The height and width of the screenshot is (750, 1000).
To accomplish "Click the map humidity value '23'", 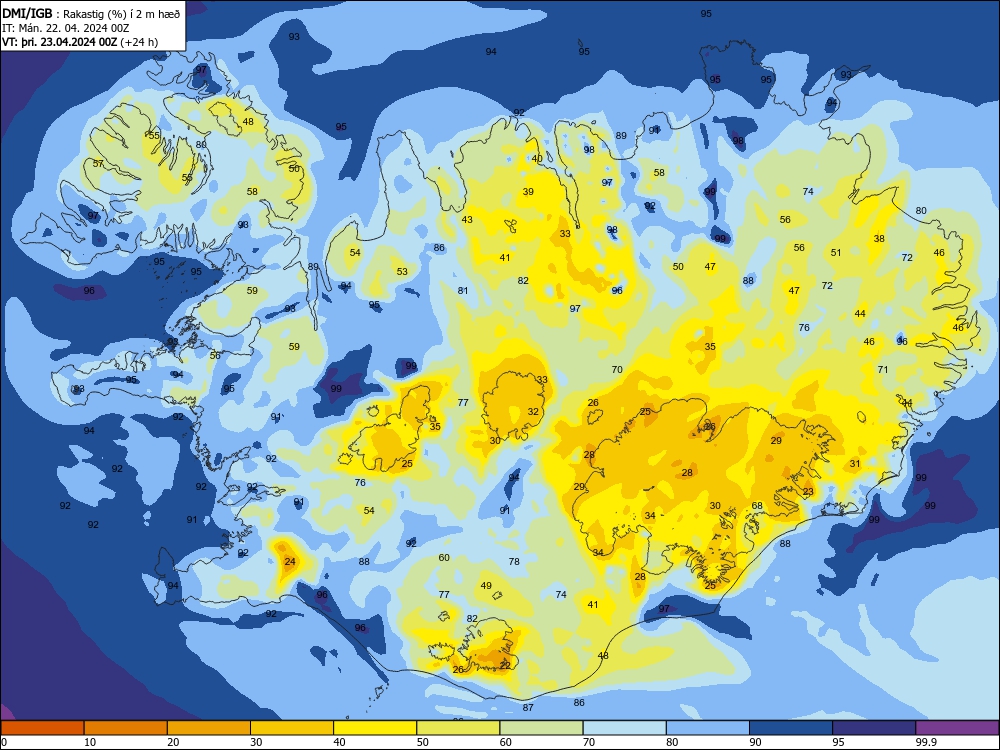I will 809,492.
